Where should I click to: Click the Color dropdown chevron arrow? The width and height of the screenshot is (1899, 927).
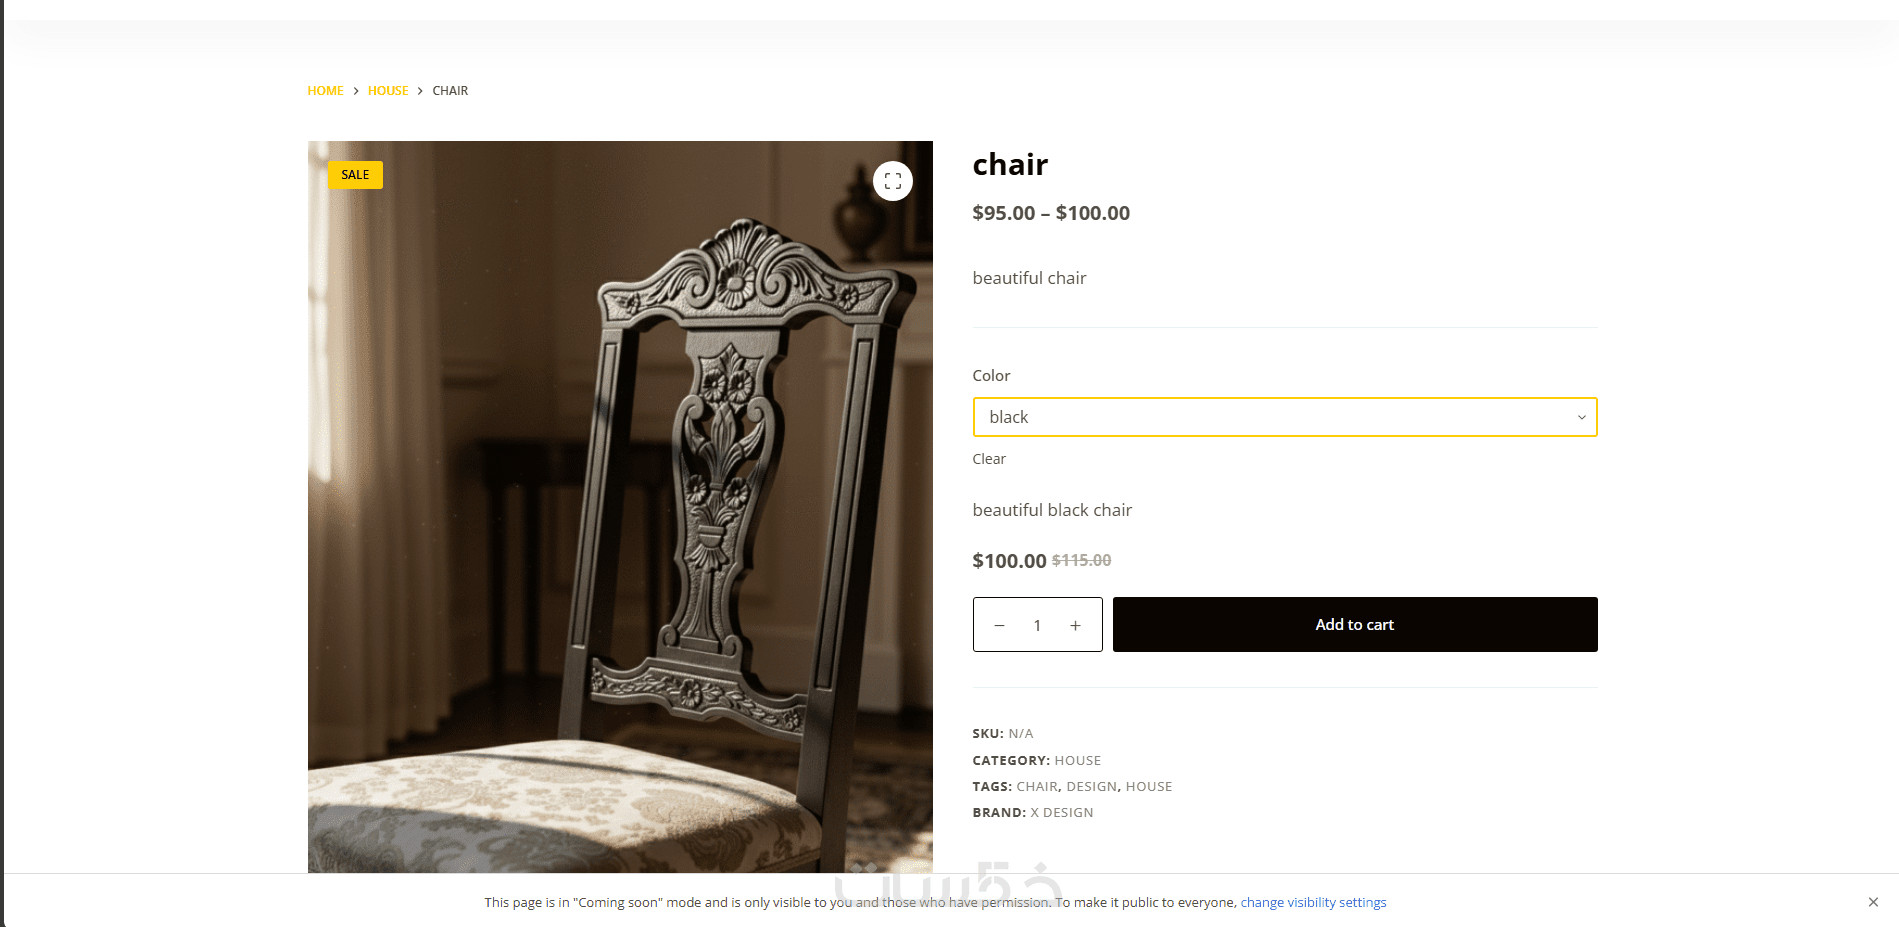(1581, 417)
